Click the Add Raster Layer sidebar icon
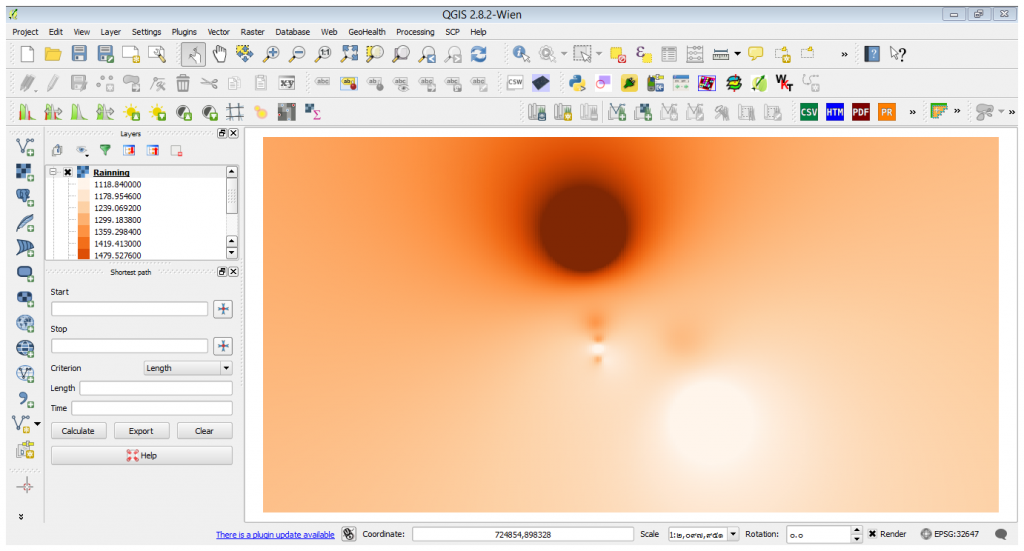This screenshot has height=551, width=1024. [25, 172]
